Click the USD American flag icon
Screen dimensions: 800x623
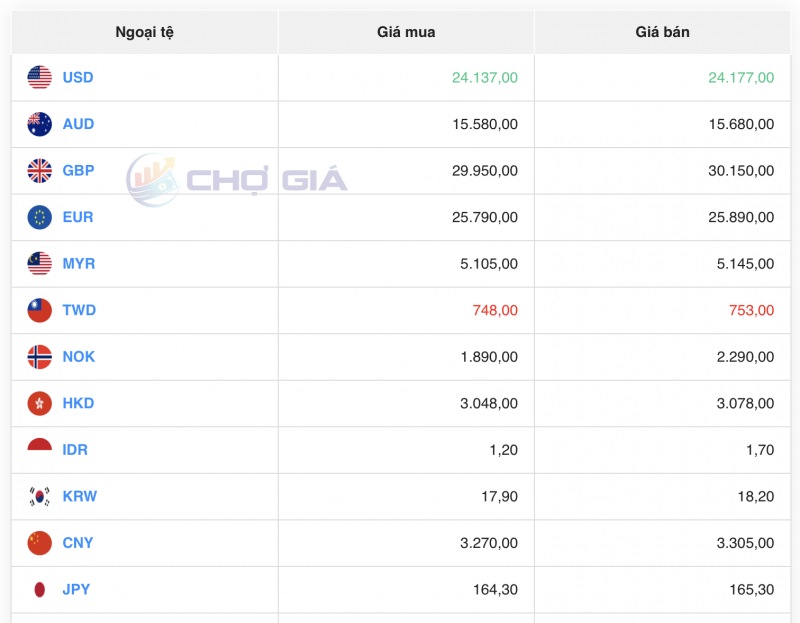click(x=38, y=77)
